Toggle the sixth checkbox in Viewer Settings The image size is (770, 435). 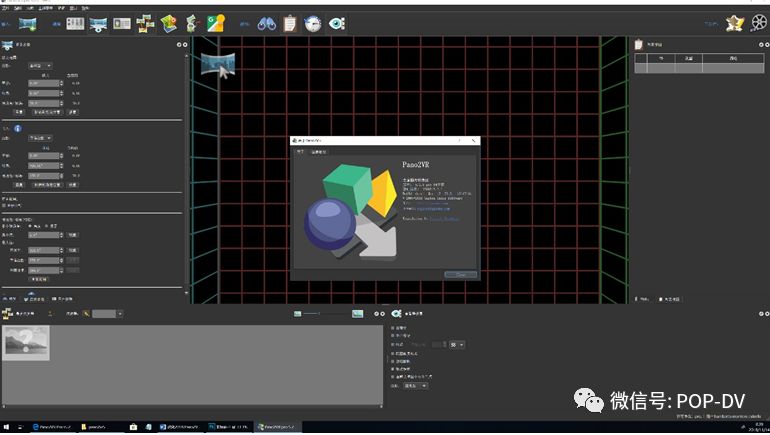[392, 369]
